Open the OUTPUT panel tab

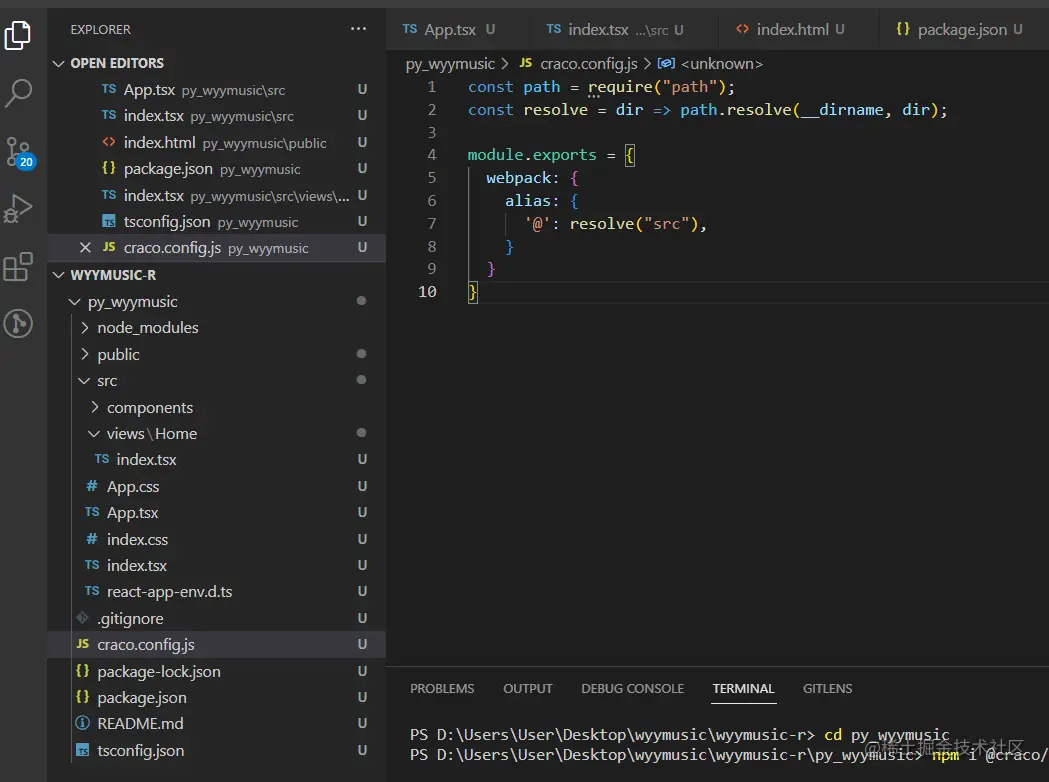coord(528,688)
